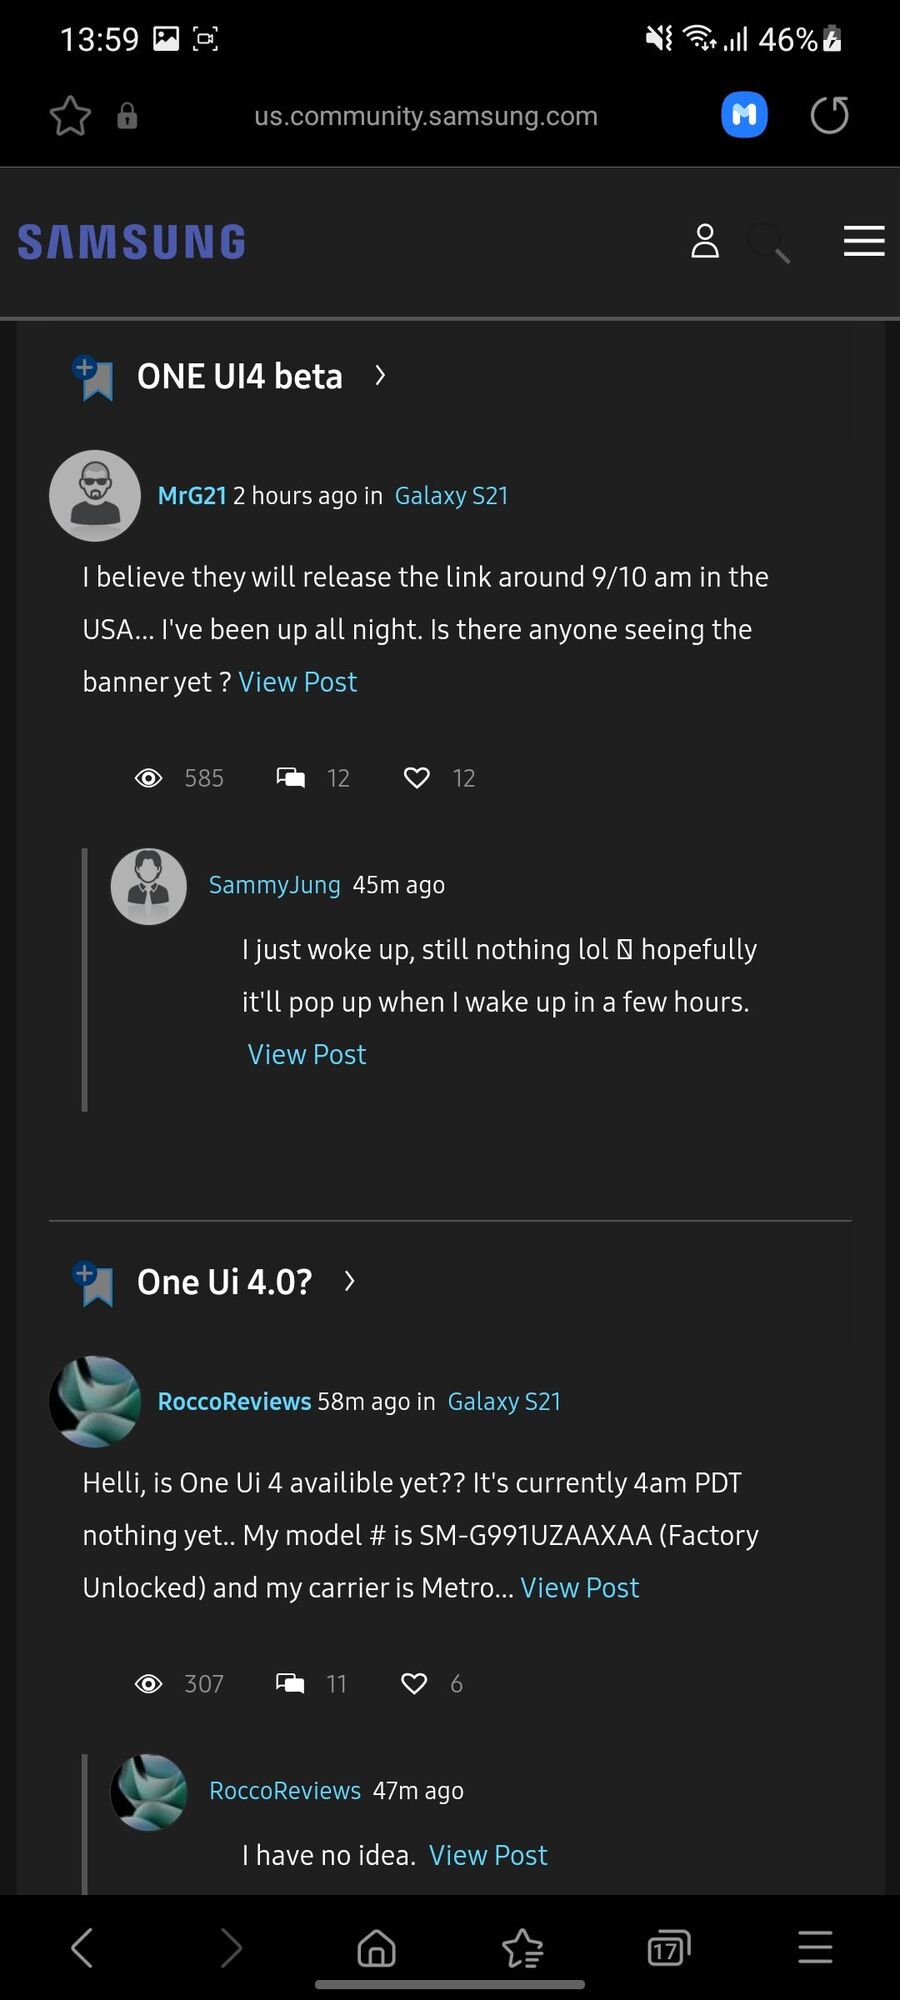Open MrG21's user profile link
900x2000 pixels.
coord(192,496)
